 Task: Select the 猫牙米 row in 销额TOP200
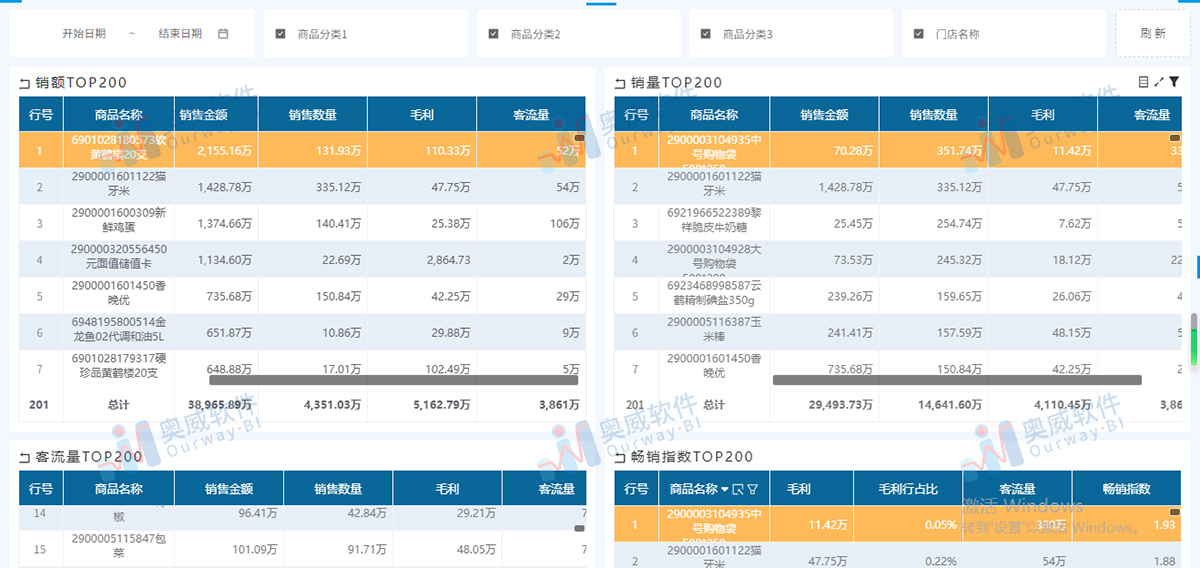point(300,187)
